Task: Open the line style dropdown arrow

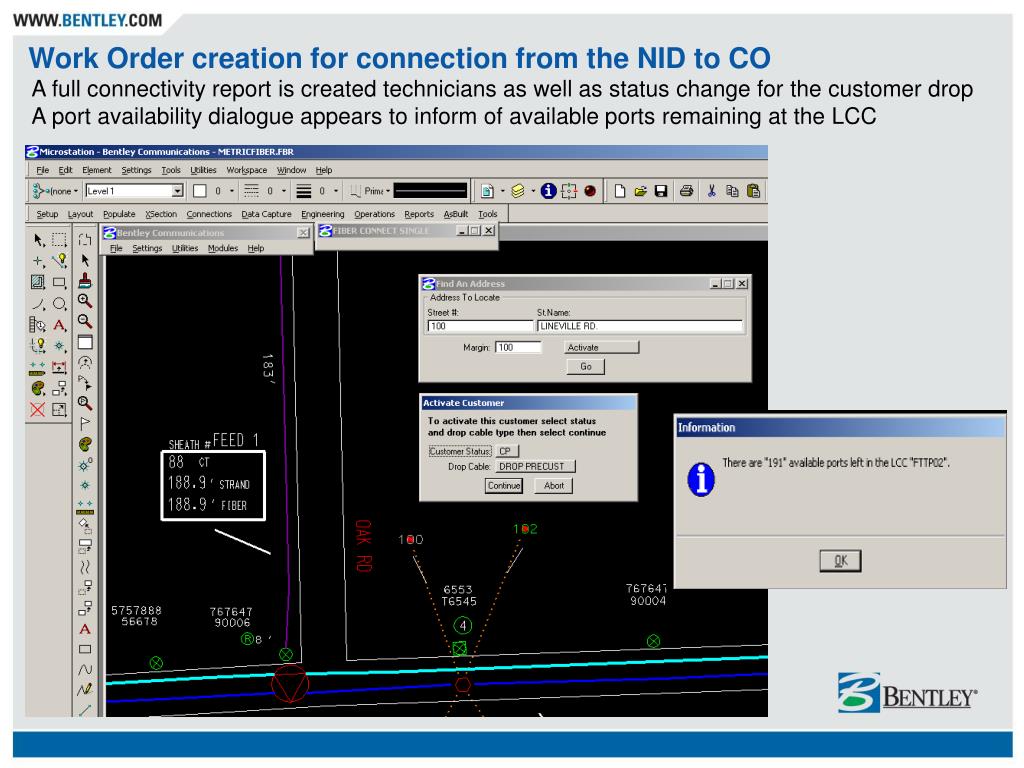Action: 283,191
